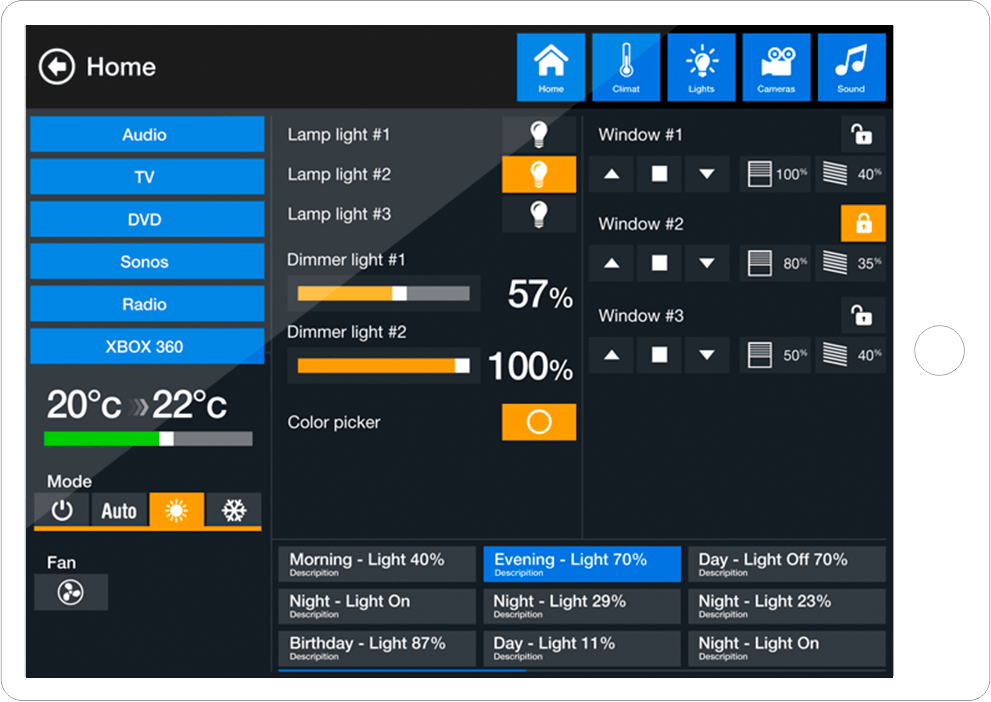Select the sun heating mode
Image resolution: width=991 pixels, height=702 pixels.
point(177,510)
